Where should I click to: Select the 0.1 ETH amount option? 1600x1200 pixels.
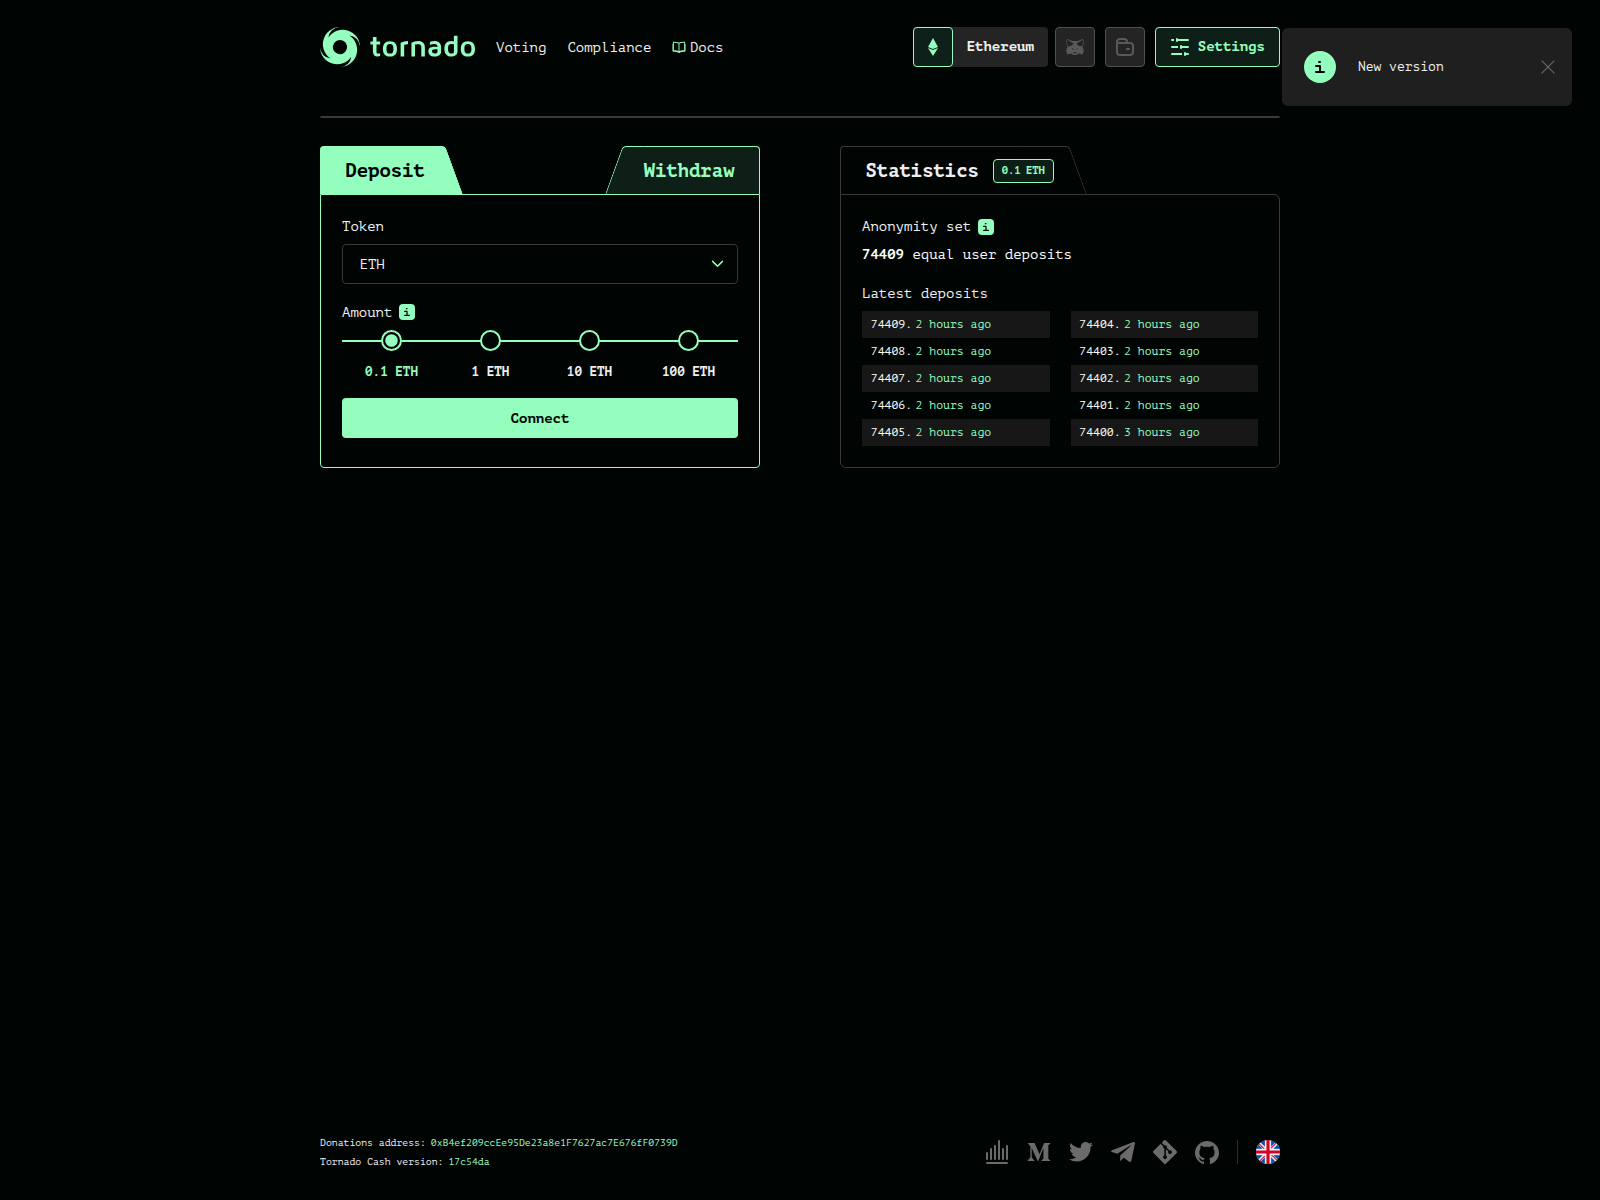click(392, 341)
